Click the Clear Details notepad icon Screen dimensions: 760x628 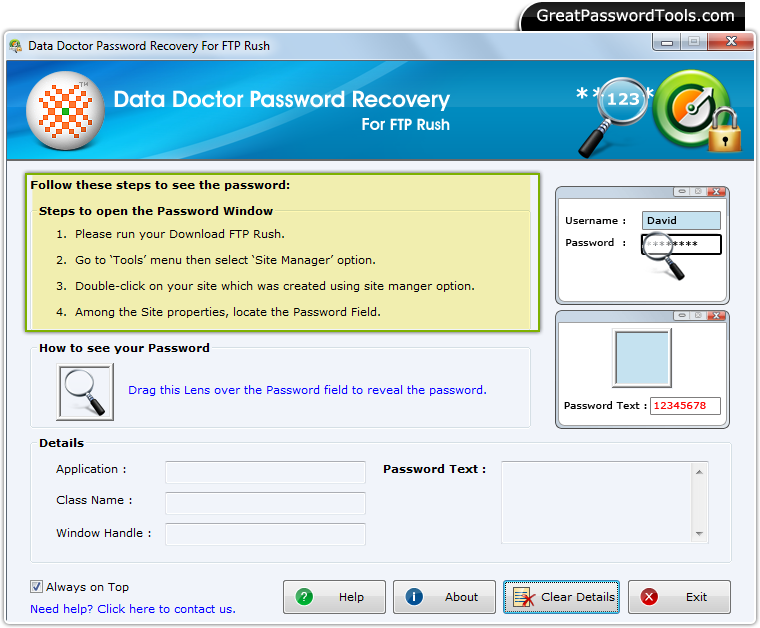(523, 597)
